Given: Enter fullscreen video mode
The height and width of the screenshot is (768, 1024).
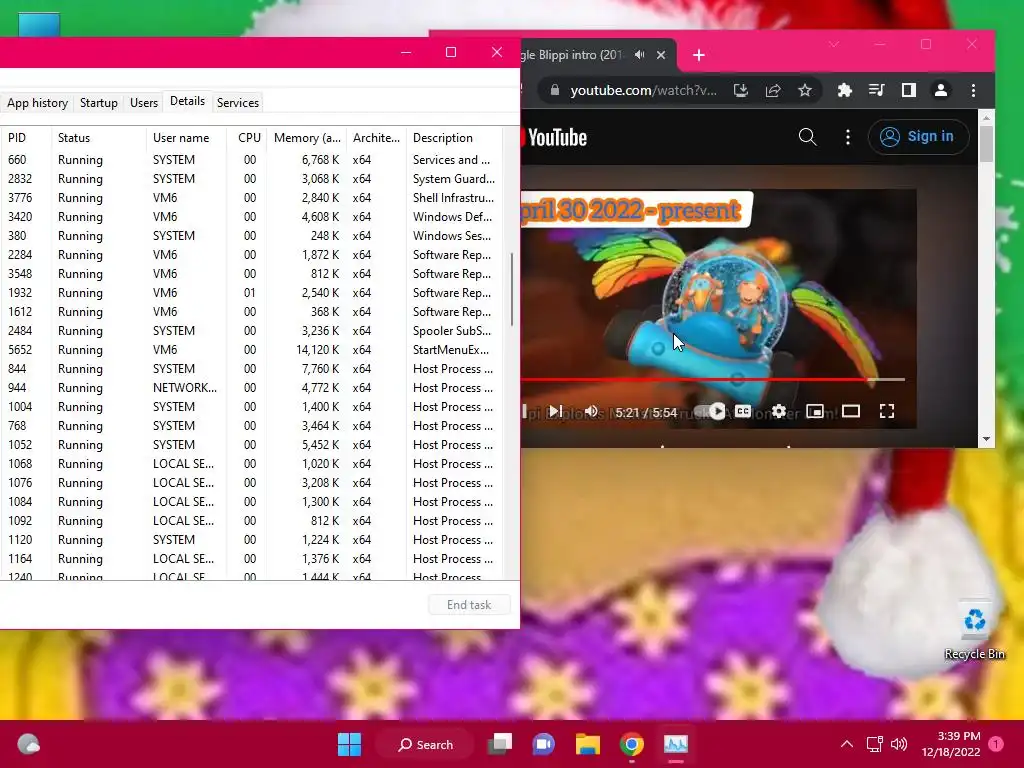Looking at the screenshot, I should point(886,411).
